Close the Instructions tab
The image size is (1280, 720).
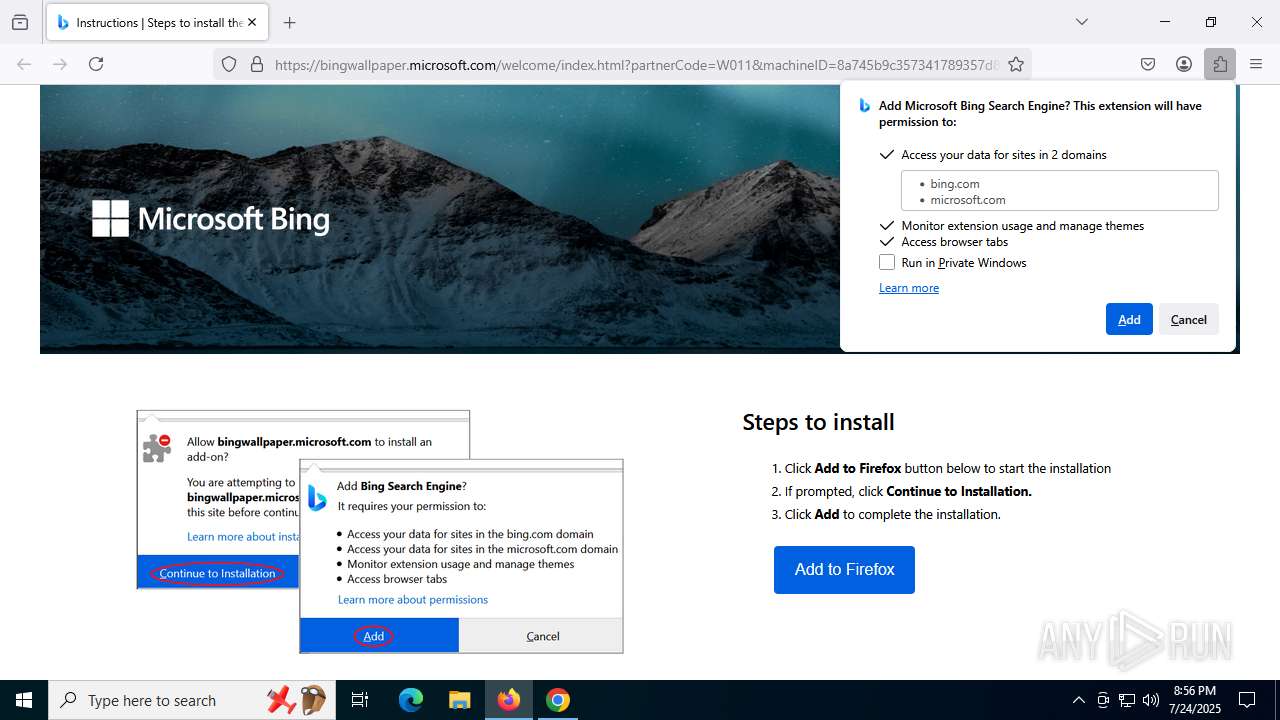coord(253,22)
